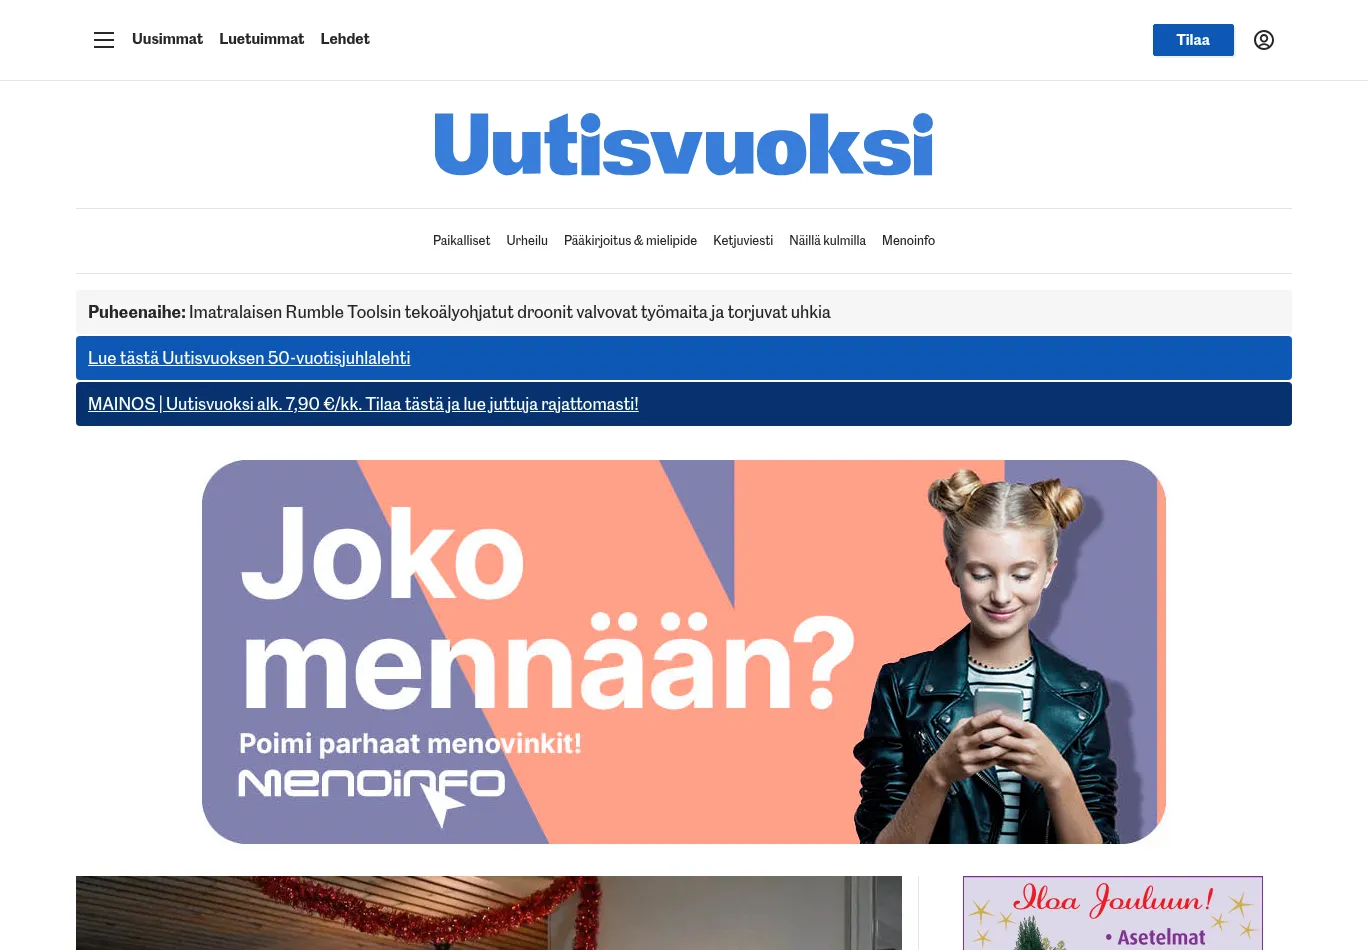
Task: Select Lehdet in the top bar
Action: [345, 39]
